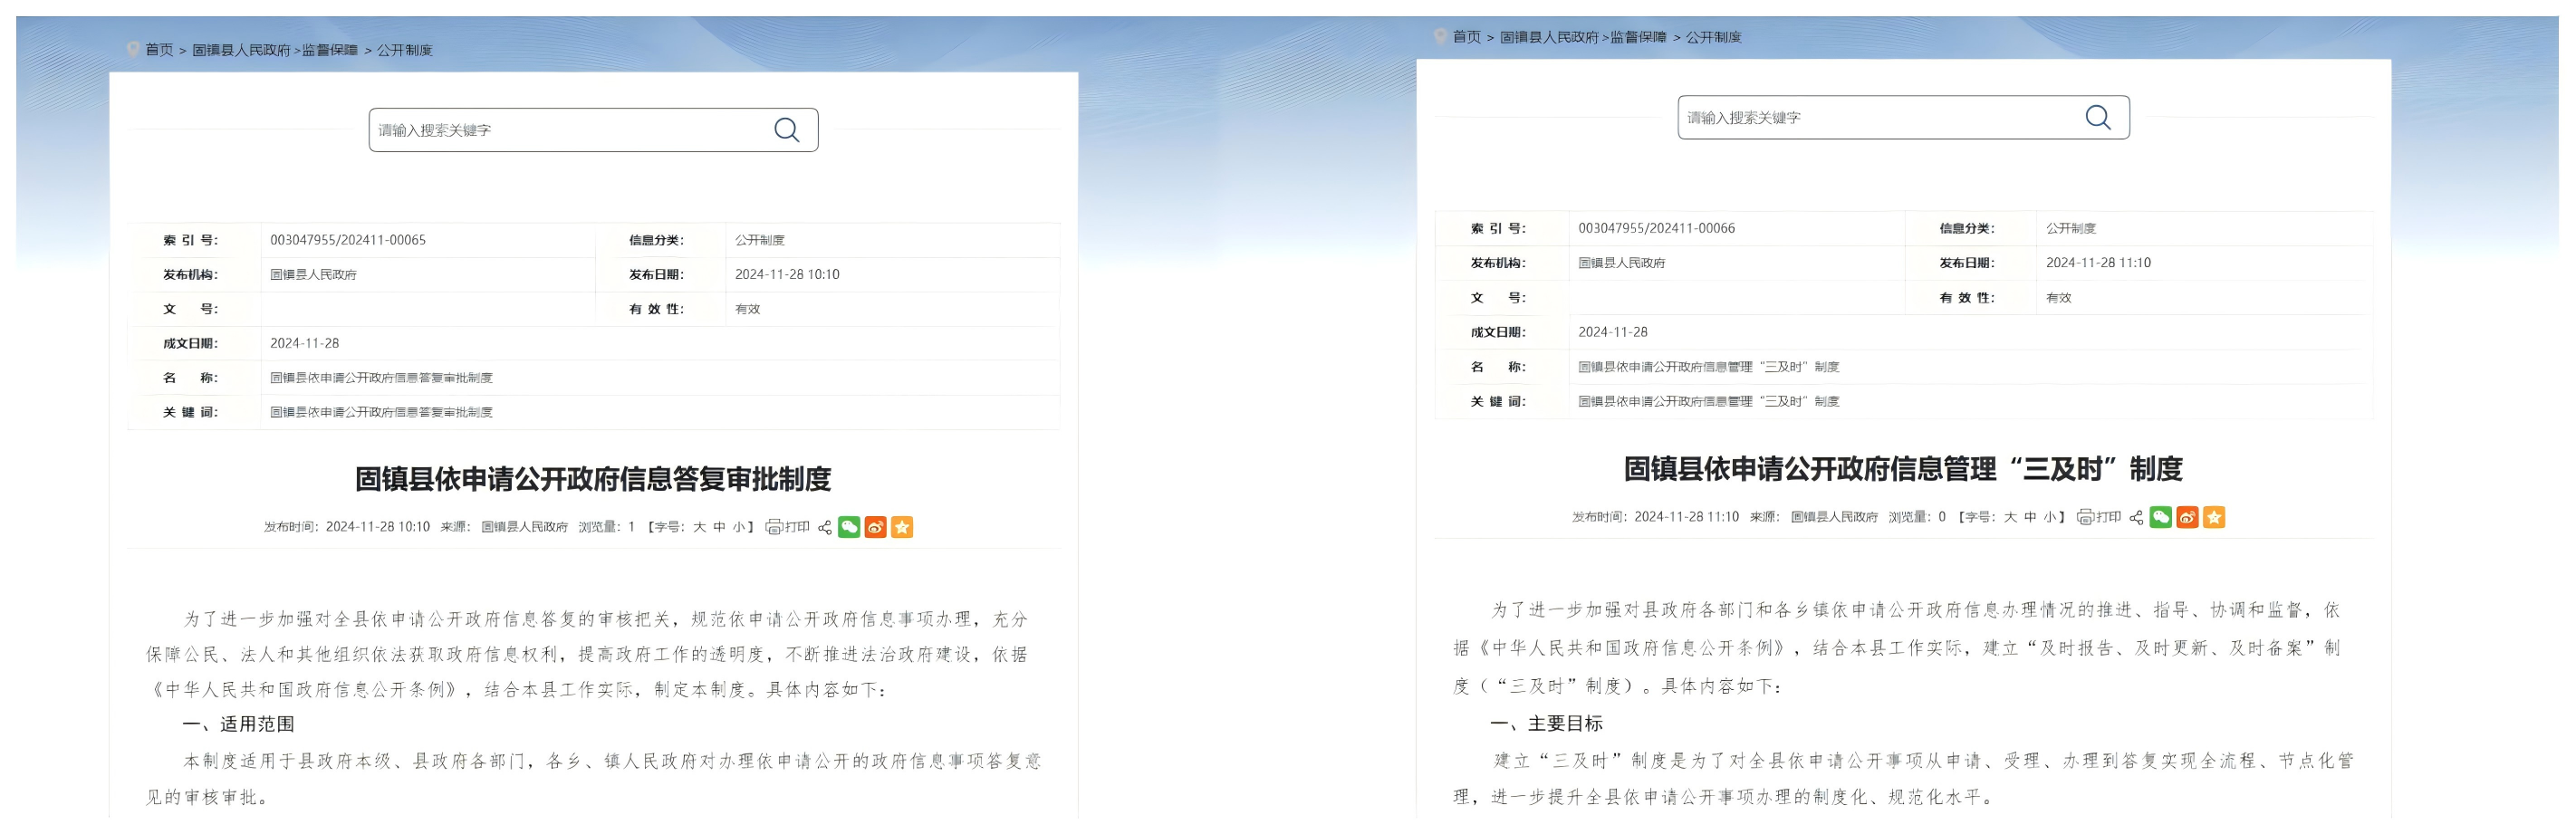Click 关键词 value 固镇县依申请公开政府信息管理"三及时"制度
This screenshot has width=2576, height=834.
1709,401
